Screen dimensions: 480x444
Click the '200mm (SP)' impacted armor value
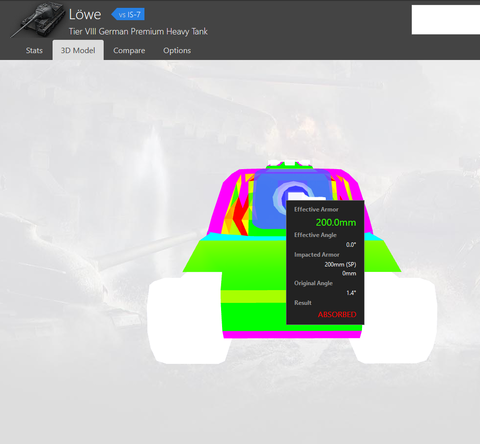coord(340,264)
